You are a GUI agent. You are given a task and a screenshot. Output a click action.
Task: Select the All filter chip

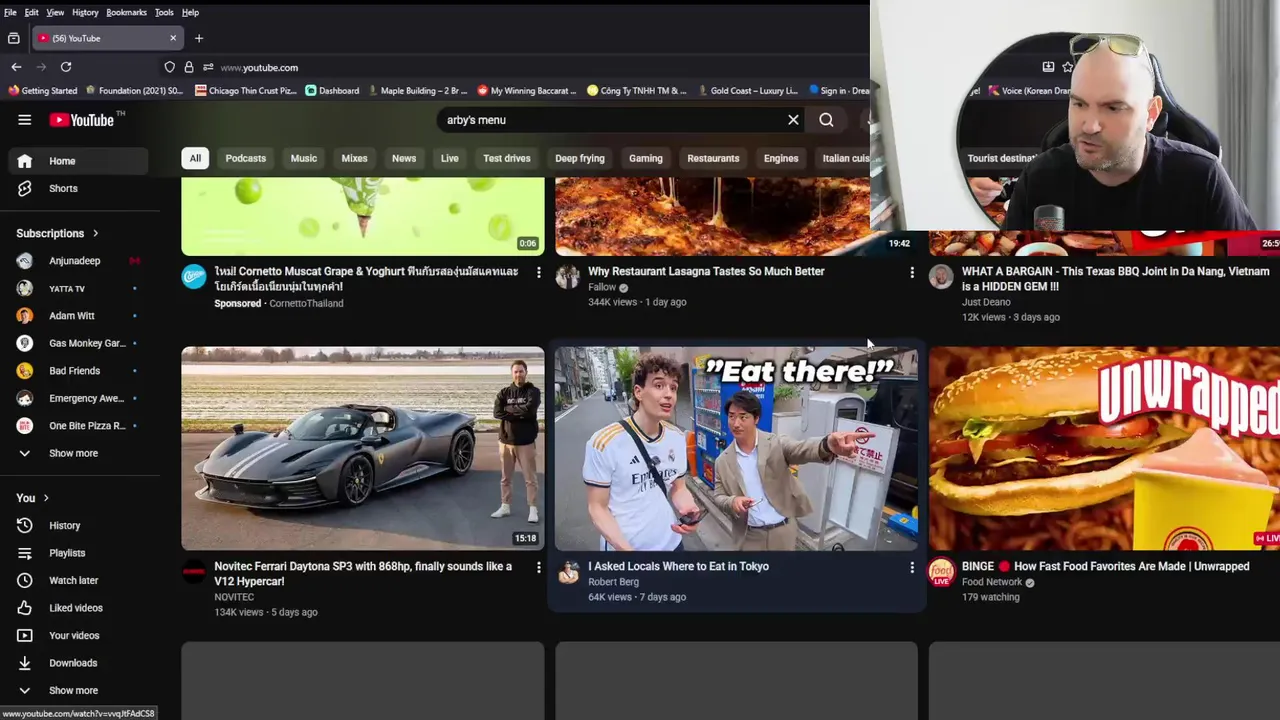pyautogui.click(x=195, y=158)
